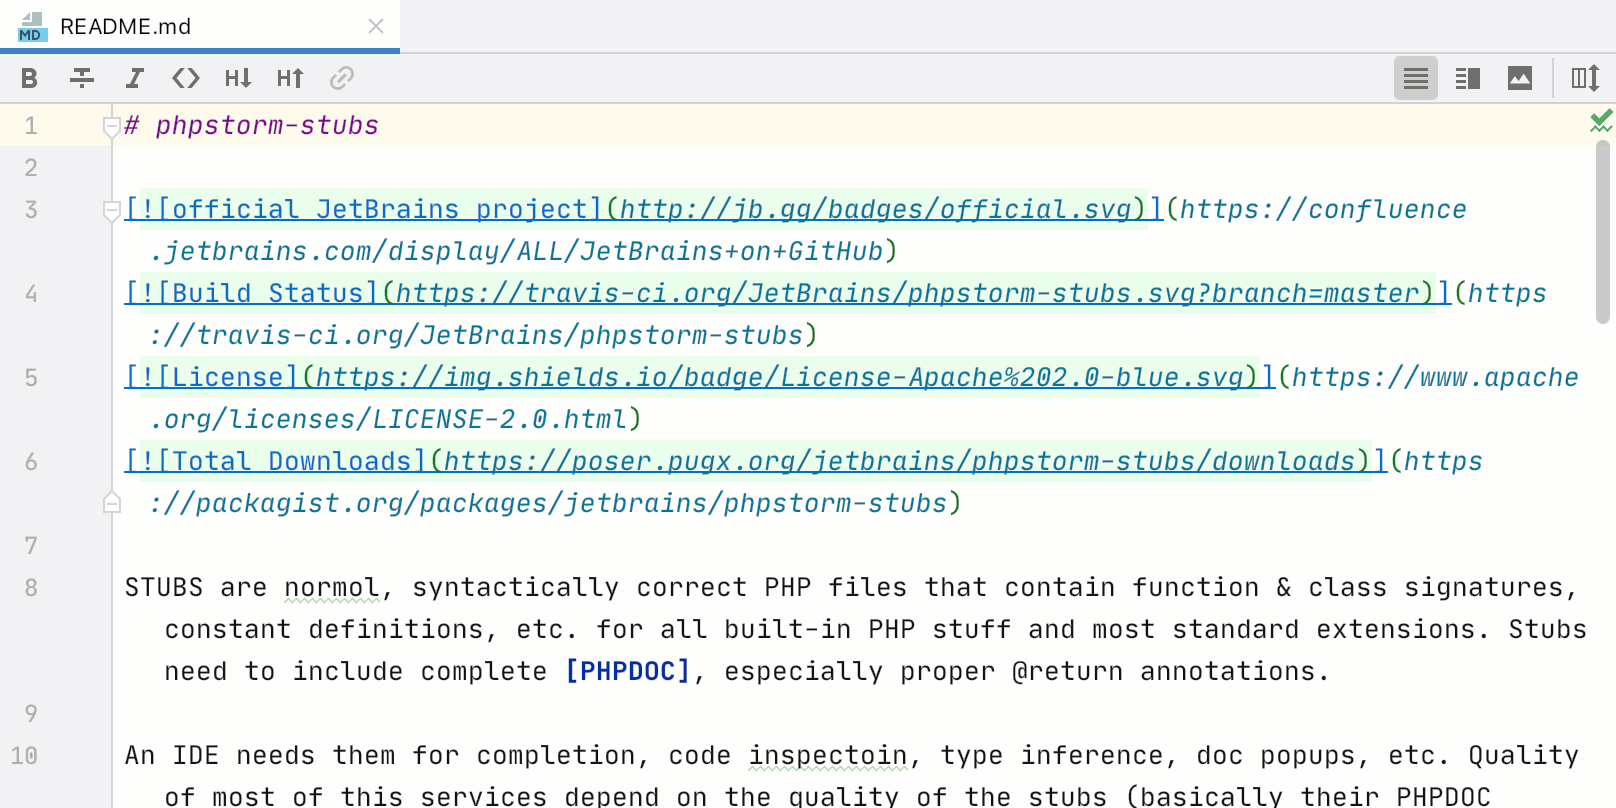Open inspections via the green checkmark indicator
The image size is (1616, 808).
[x=1601, y=121]
